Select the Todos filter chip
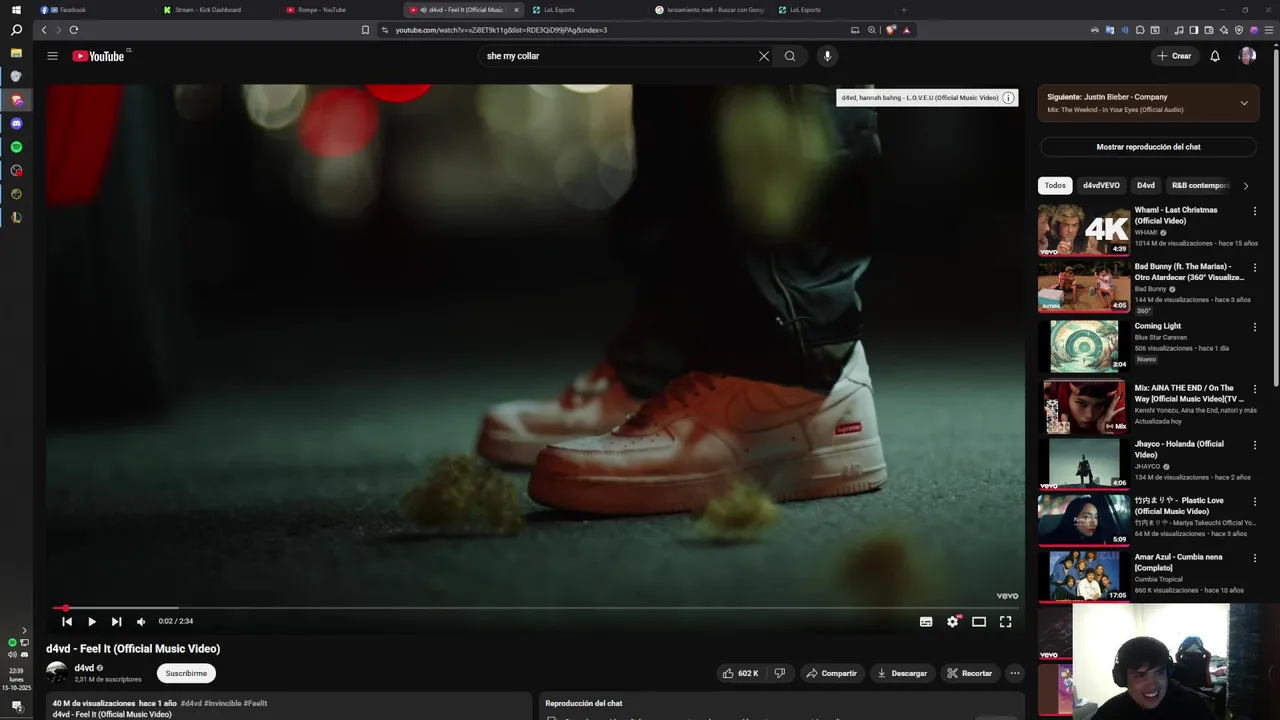1280x720 pixels. click(1055, 186)
